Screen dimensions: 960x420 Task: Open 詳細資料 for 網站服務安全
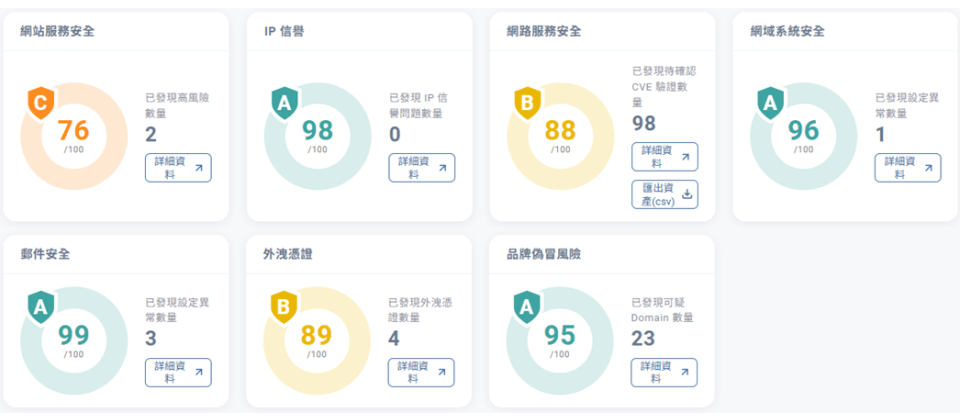point(177,167)
